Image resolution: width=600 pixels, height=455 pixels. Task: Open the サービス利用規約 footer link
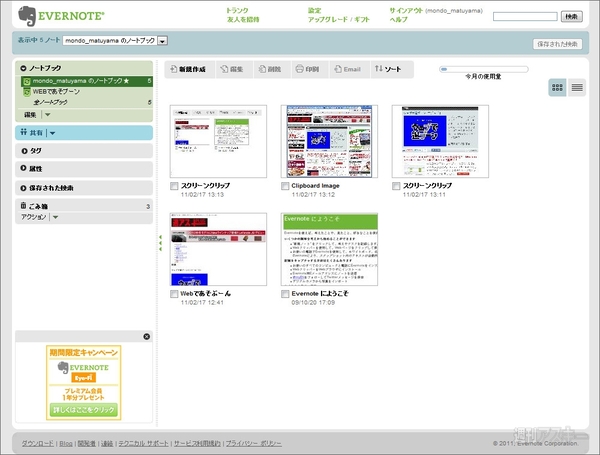click(197, 444)
